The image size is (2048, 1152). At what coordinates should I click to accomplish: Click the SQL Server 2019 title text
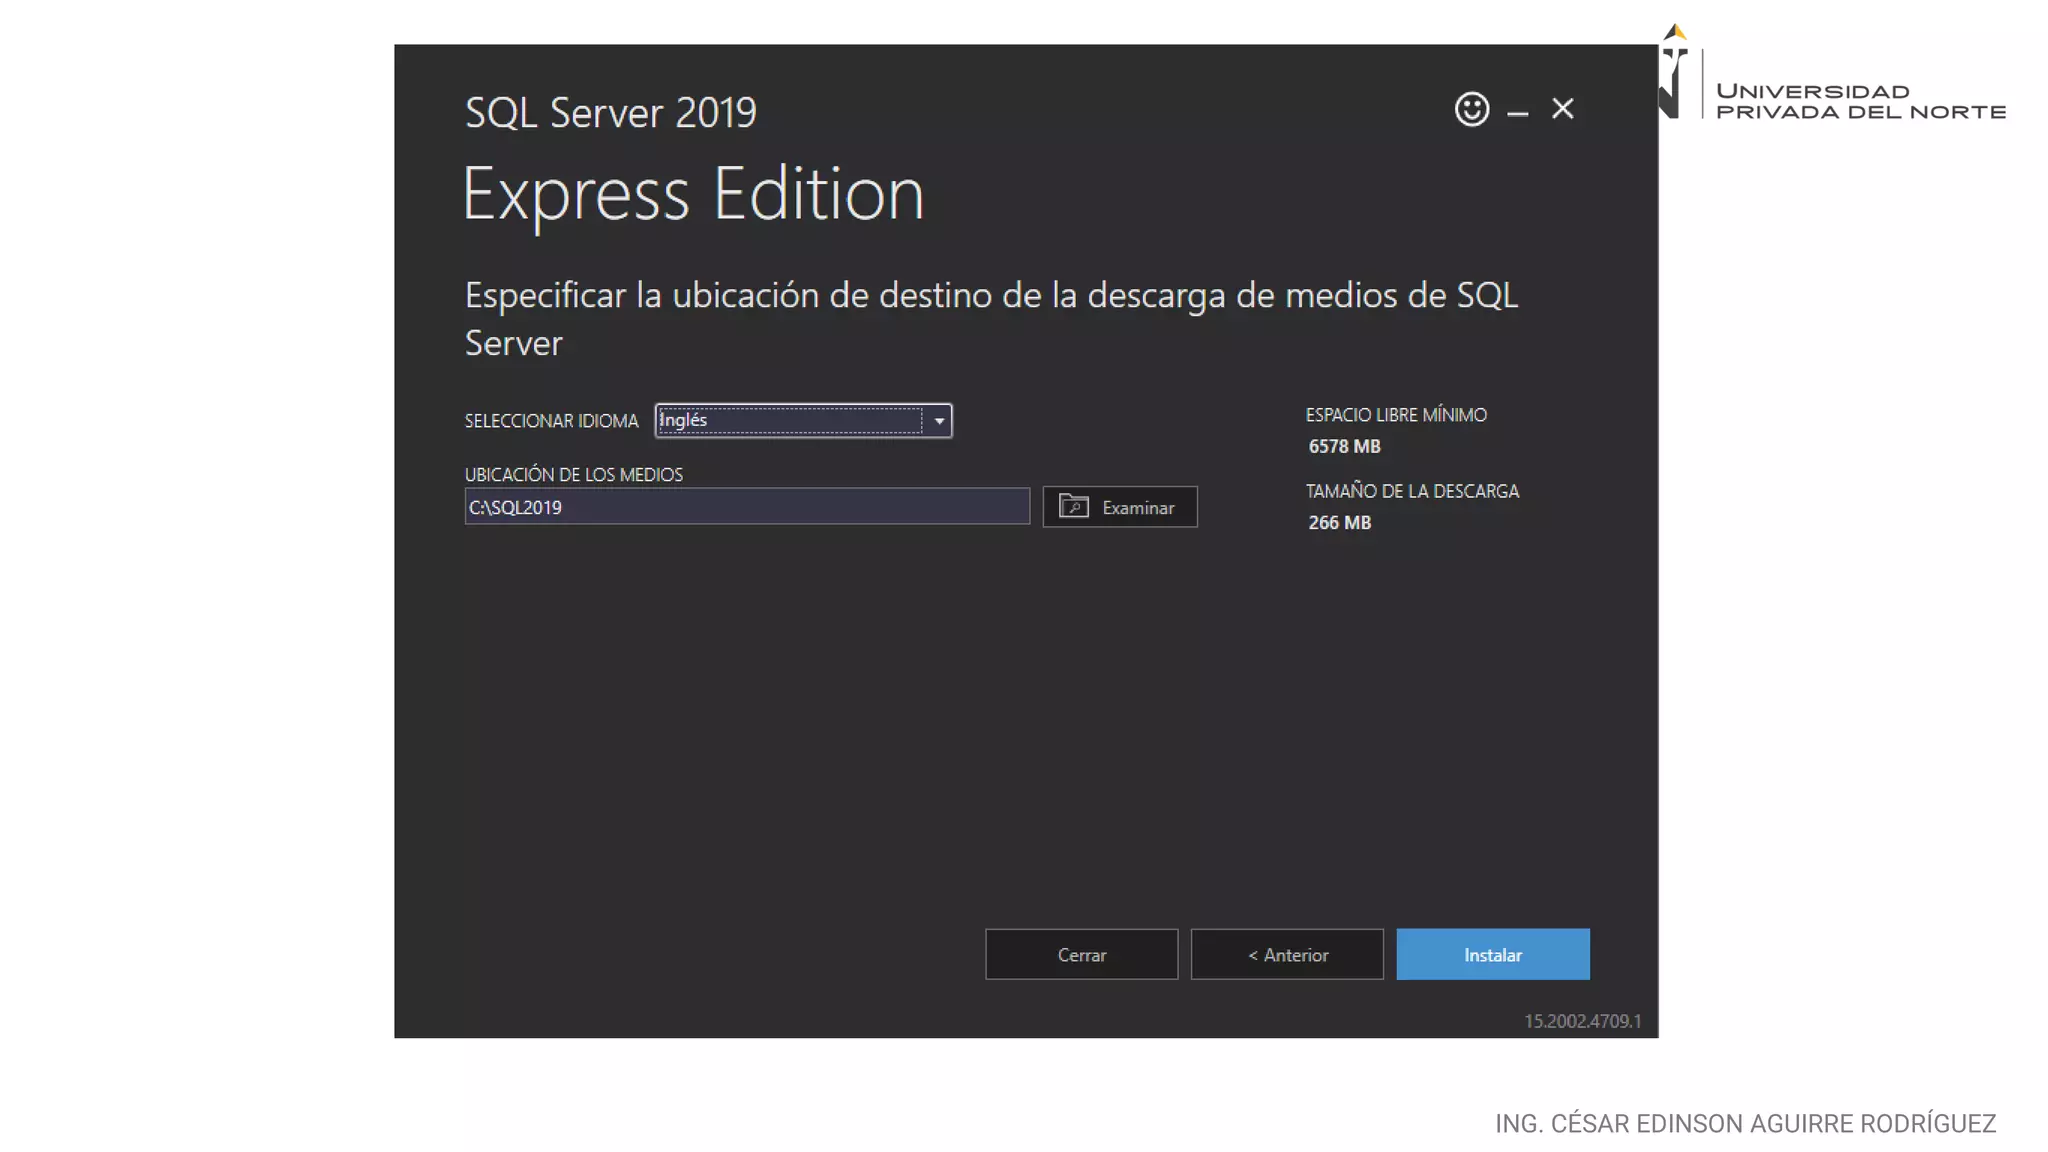611,112
